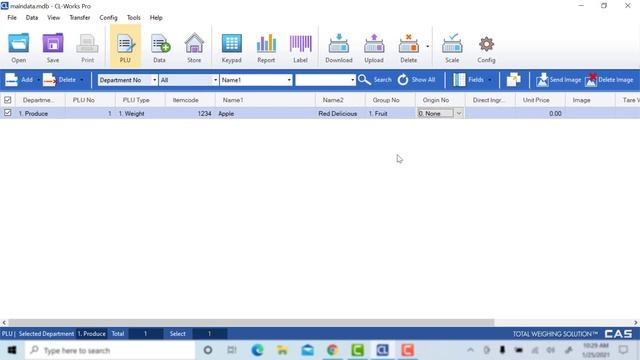640x360 pixels.
Task: Select the 1. Fruit group cell
Action: [x=390, y=113]
